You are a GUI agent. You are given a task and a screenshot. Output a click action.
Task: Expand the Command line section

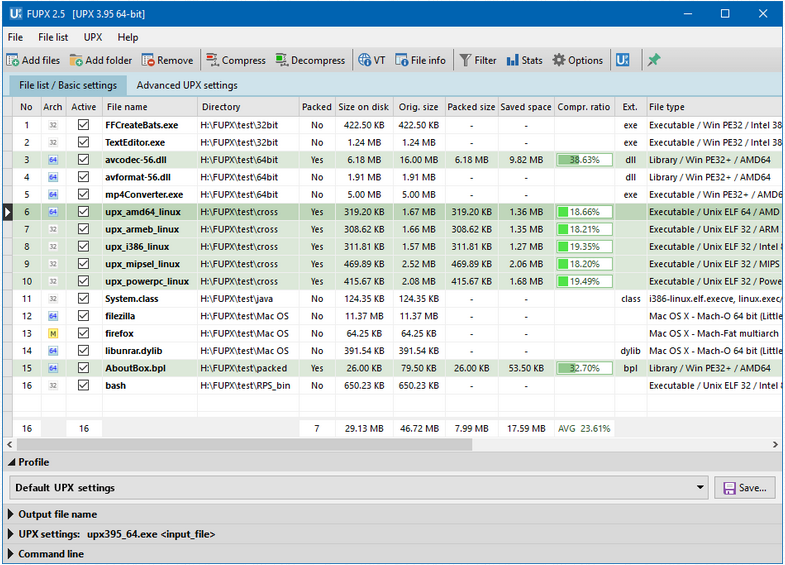[11, 554]
